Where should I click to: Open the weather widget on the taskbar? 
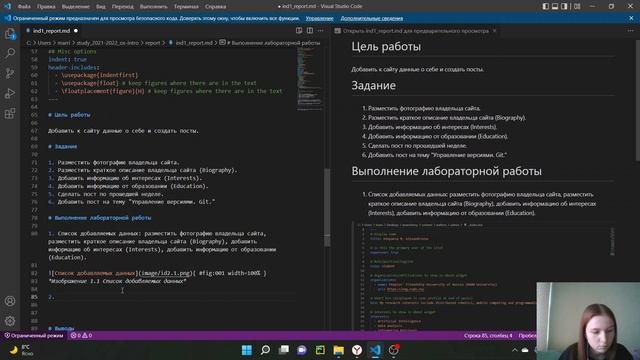(21, 350)
